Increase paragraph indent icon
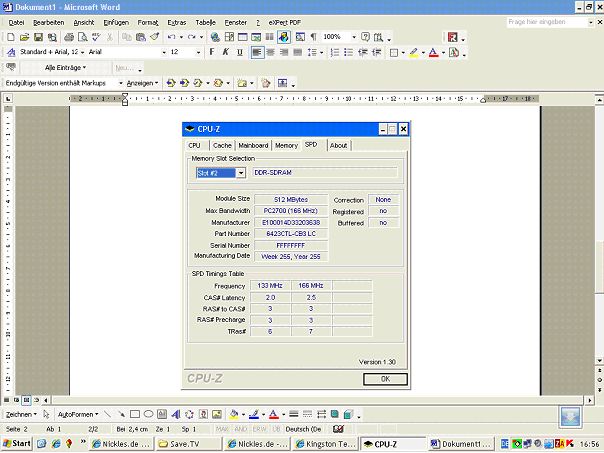 [376, 52]
